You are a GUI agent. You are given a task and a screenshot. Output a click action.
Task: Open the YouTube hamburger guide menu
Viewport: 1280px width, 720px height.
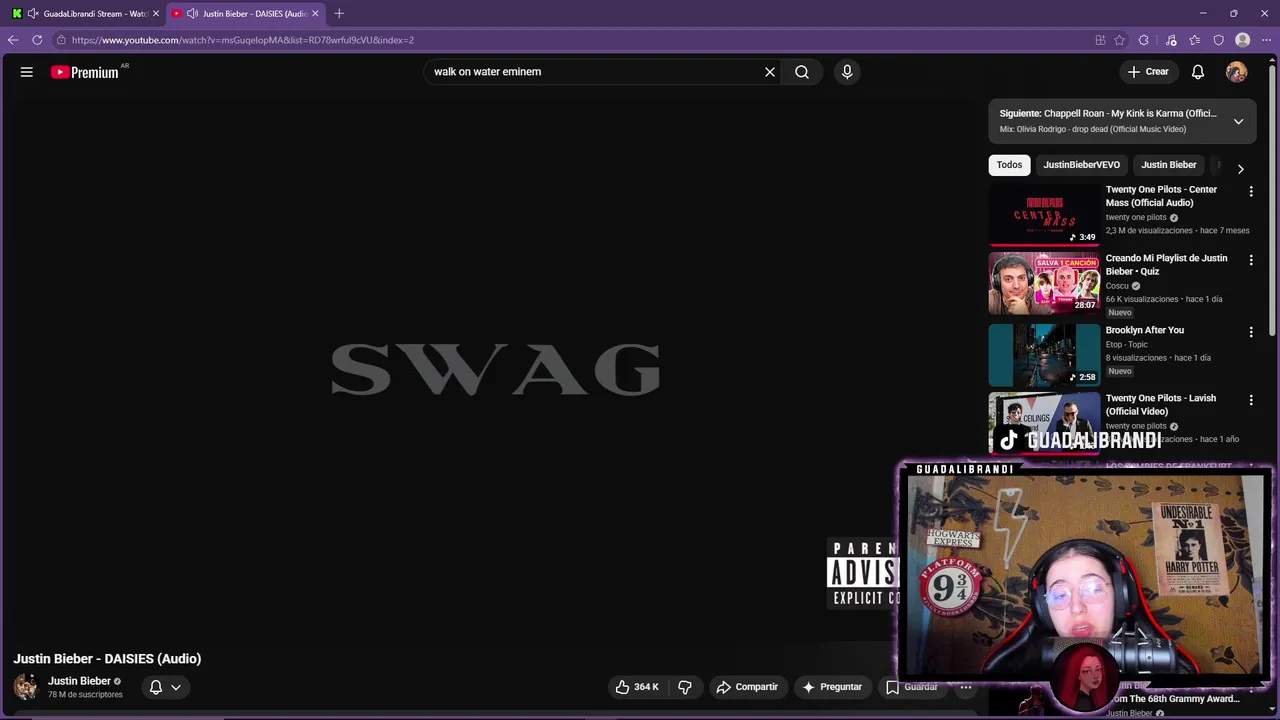click(27, 72)
